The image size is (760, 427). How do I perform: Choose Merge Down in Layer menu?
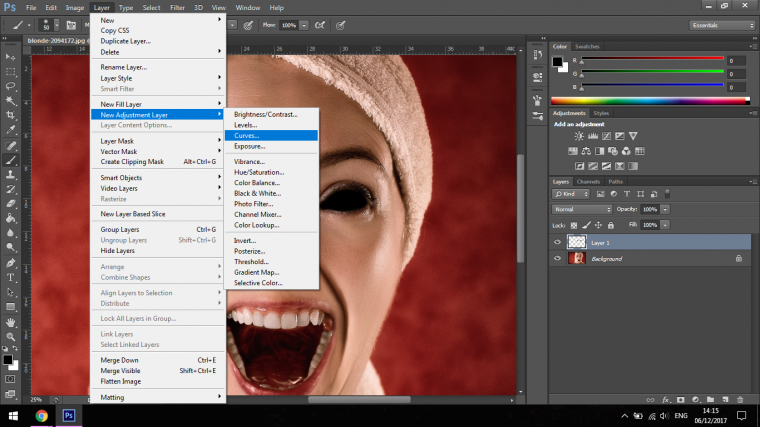[x=158, y=360]
